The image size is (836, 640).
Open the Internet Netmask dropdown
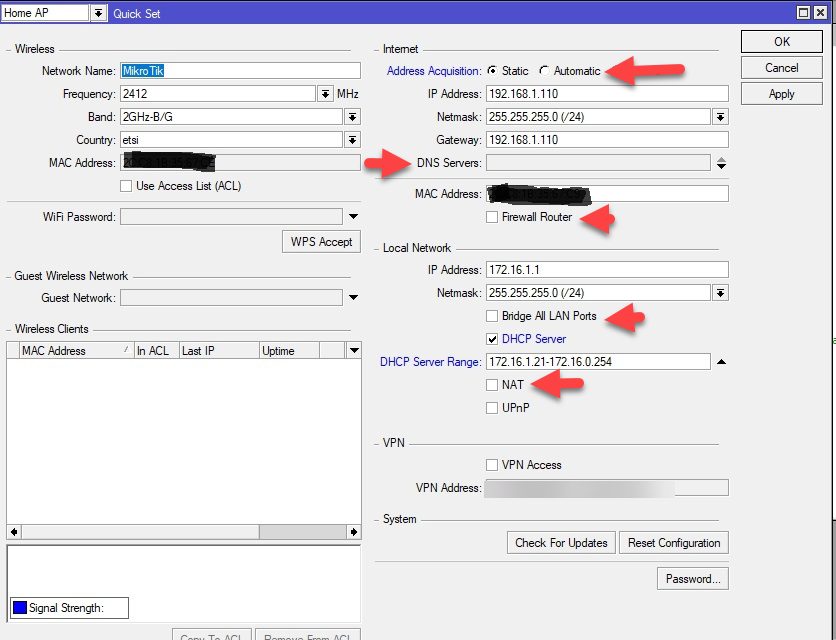720,117
